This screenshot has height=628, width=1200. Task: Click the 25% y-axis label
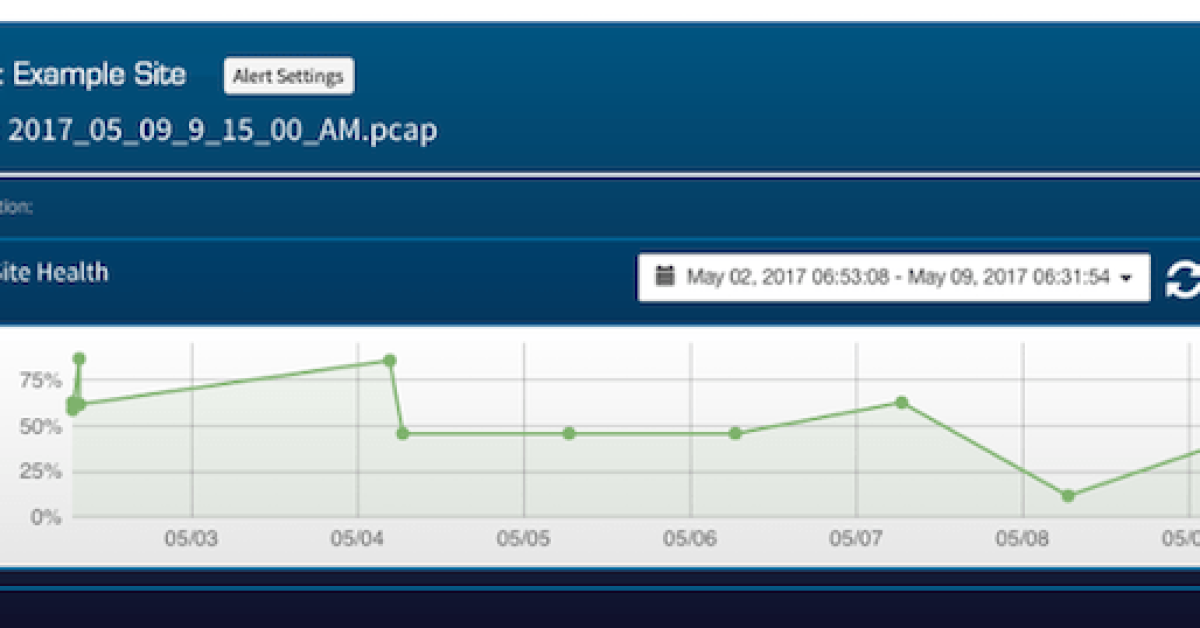pos(40,471)
